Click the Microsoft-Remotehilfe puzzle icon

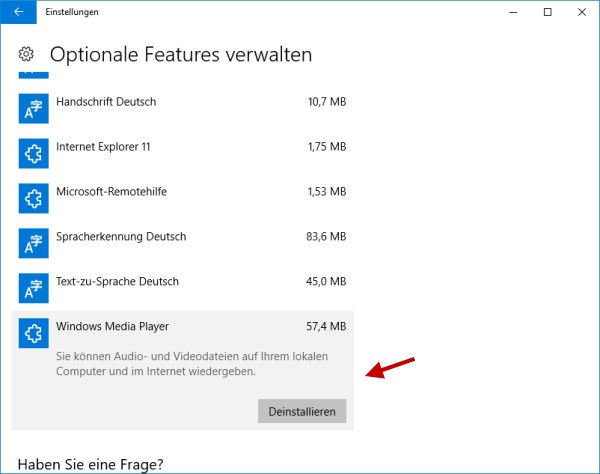click(x=34, y=199)
